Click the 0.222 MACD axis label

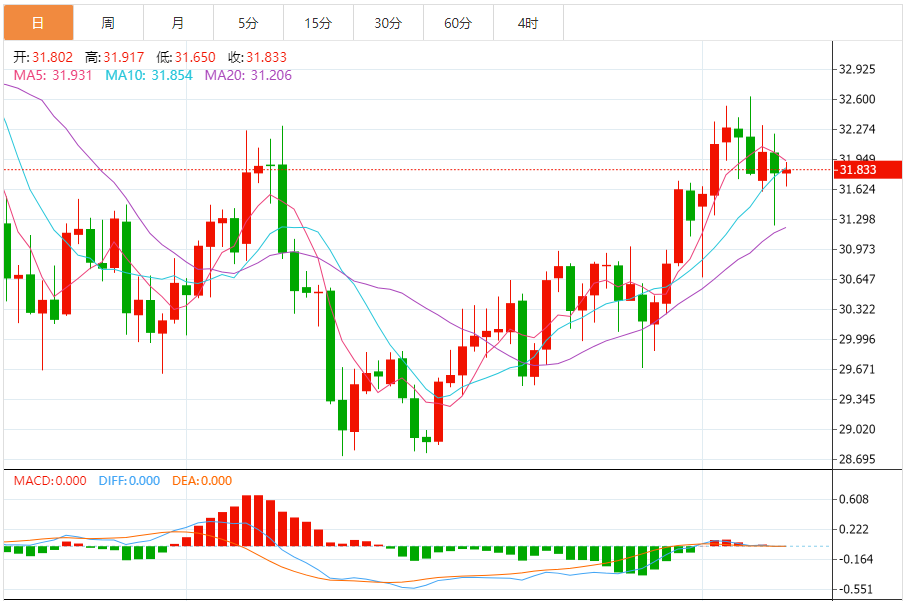point(854,529)
